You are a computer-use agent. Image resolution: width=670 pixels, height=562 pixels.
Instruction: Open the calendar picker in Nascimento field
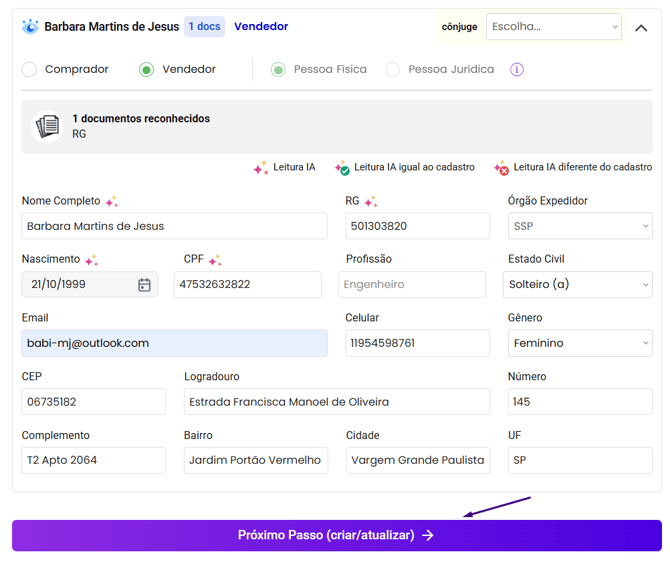(x=144, y=285)
